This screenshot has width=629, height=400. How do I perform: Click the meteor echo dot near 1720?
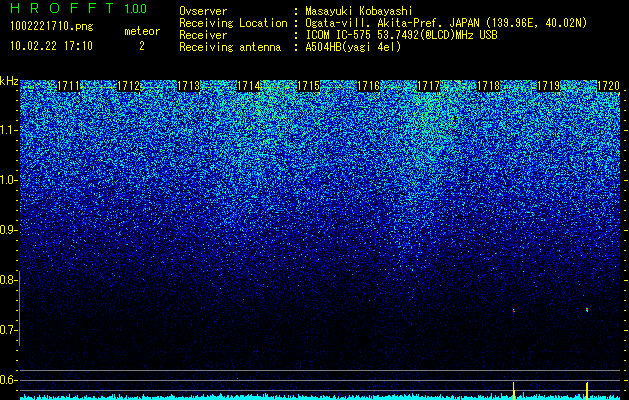(586, 310)
